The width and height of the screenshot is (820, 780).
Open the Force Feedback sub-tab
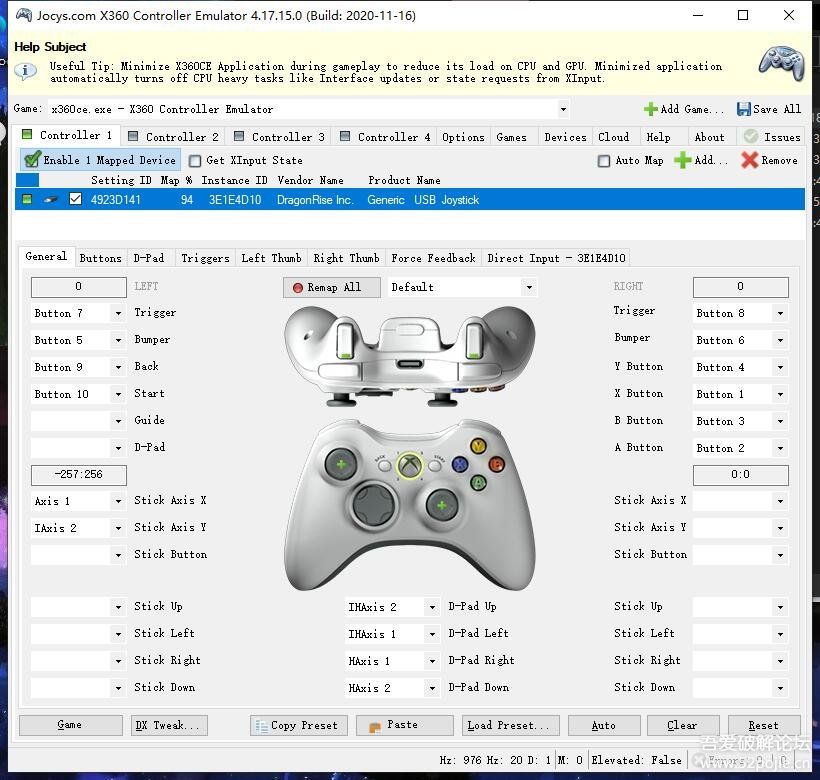(x=433, y=258)
